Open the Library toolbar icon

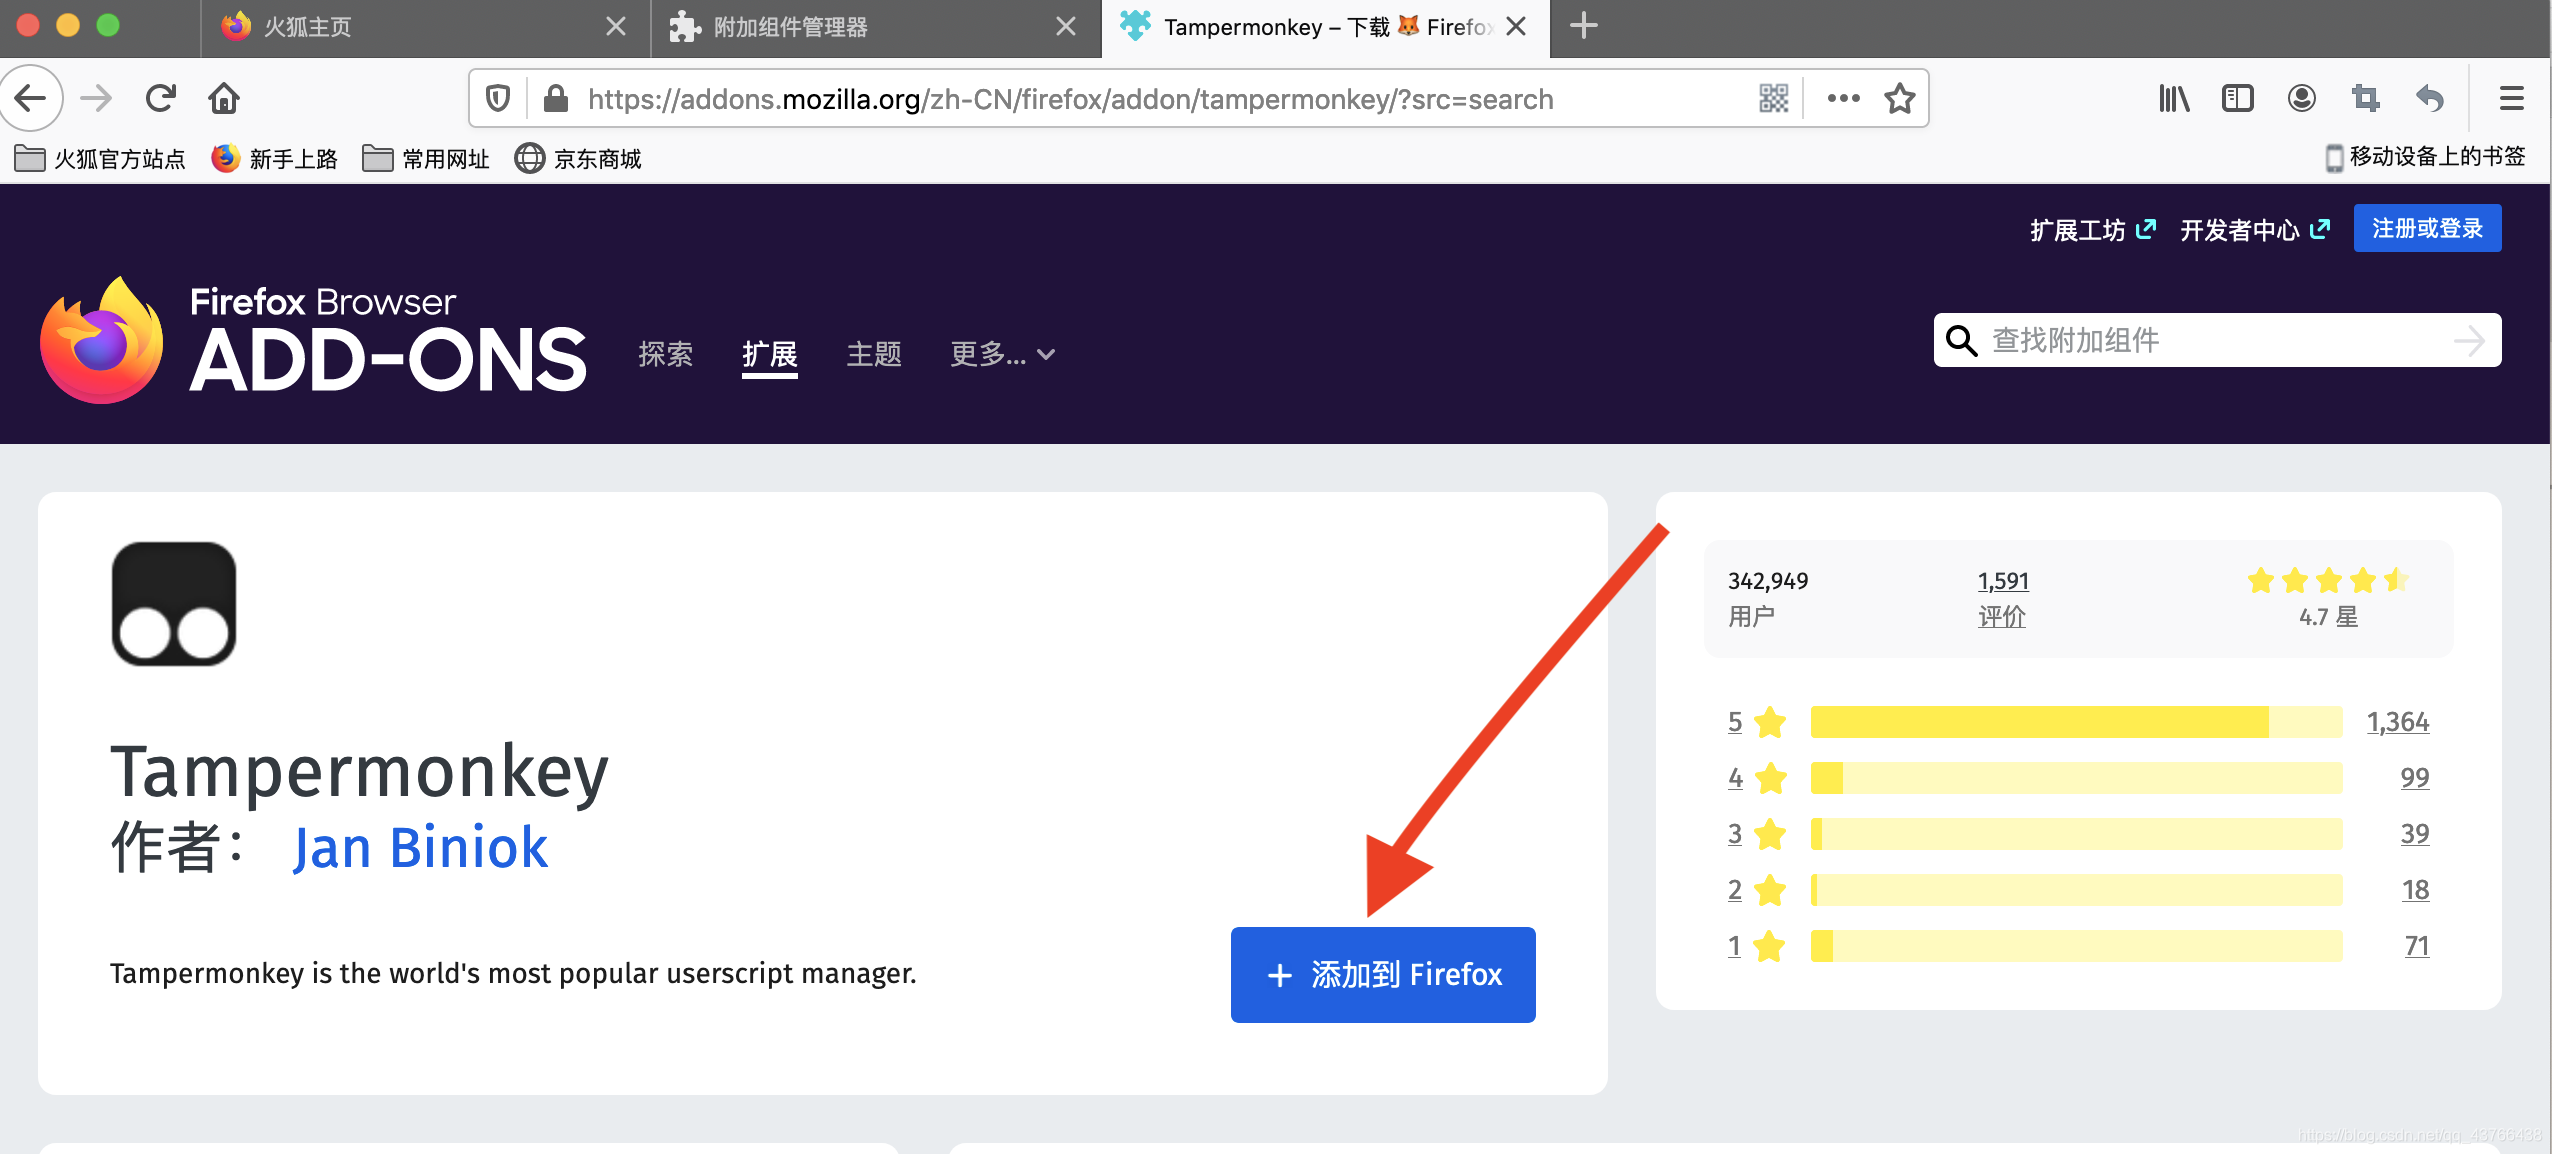tap(2173, 98)
